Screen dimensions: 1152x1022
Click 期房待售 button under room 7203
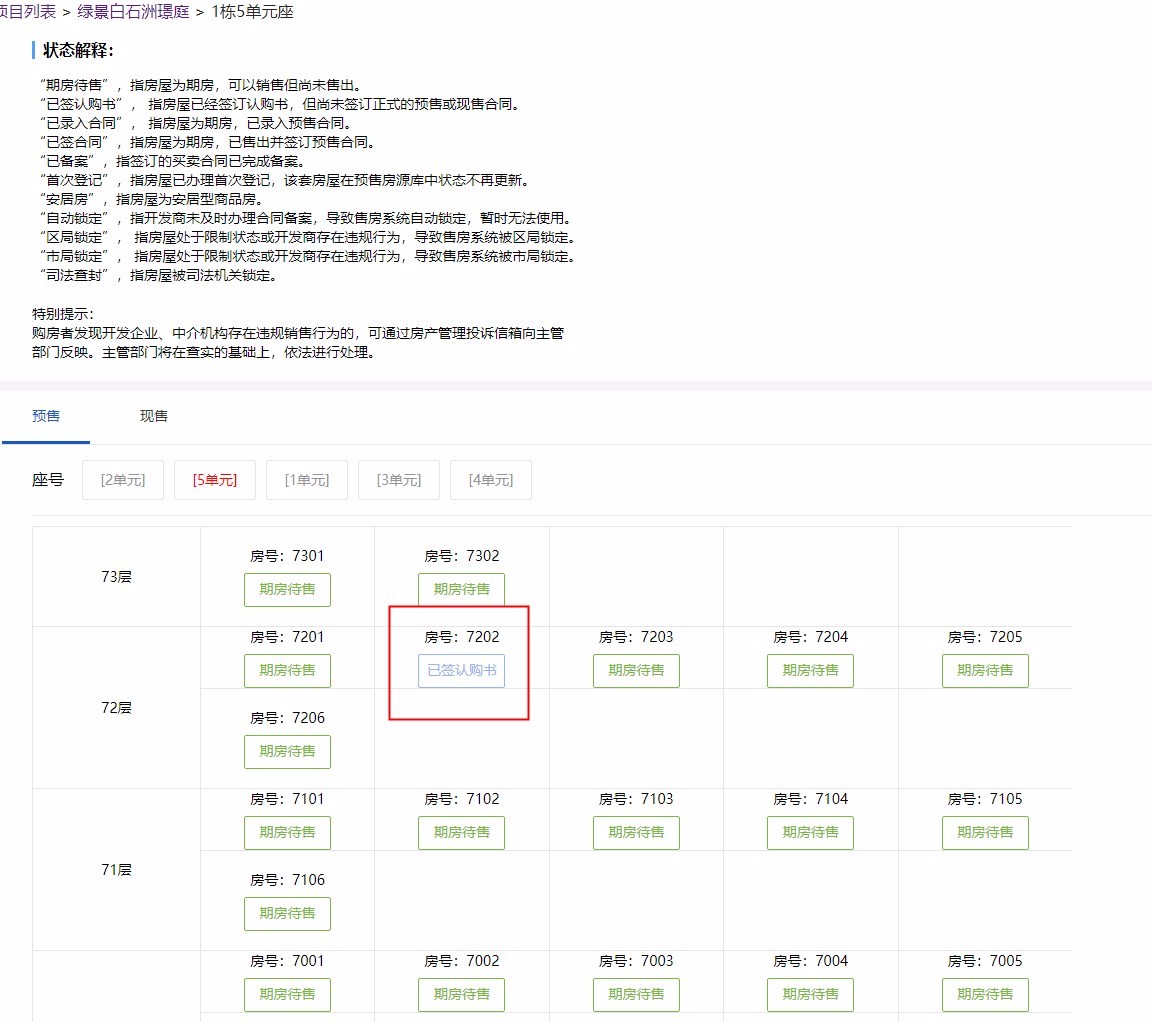[636, 671]
